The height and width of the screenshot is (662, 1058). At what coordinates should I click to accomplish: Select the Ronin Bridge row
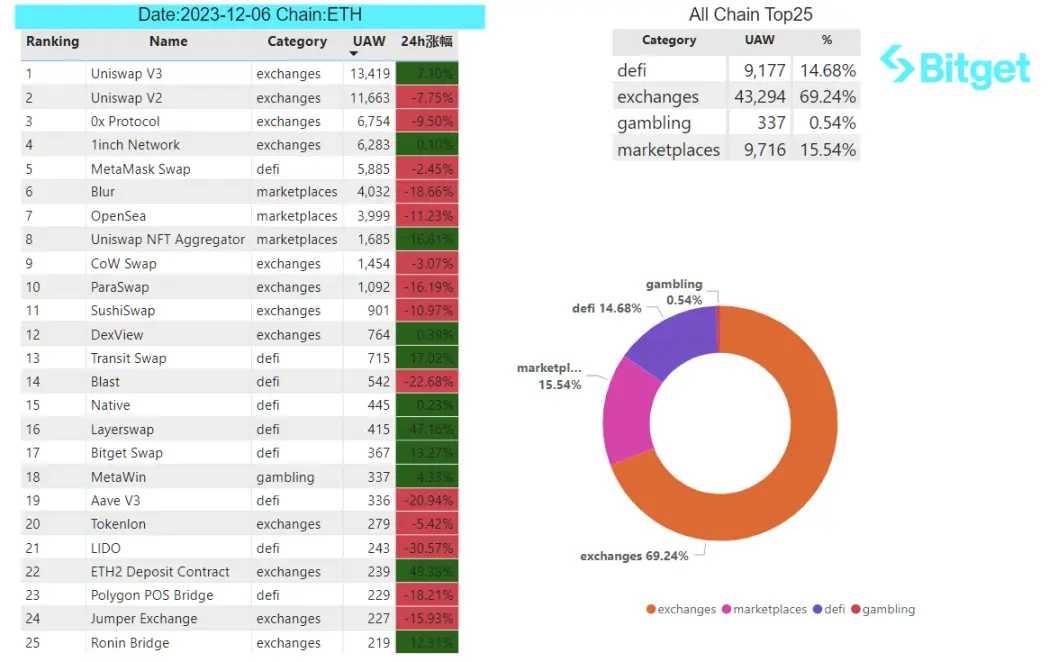click(x=240, y=642)
